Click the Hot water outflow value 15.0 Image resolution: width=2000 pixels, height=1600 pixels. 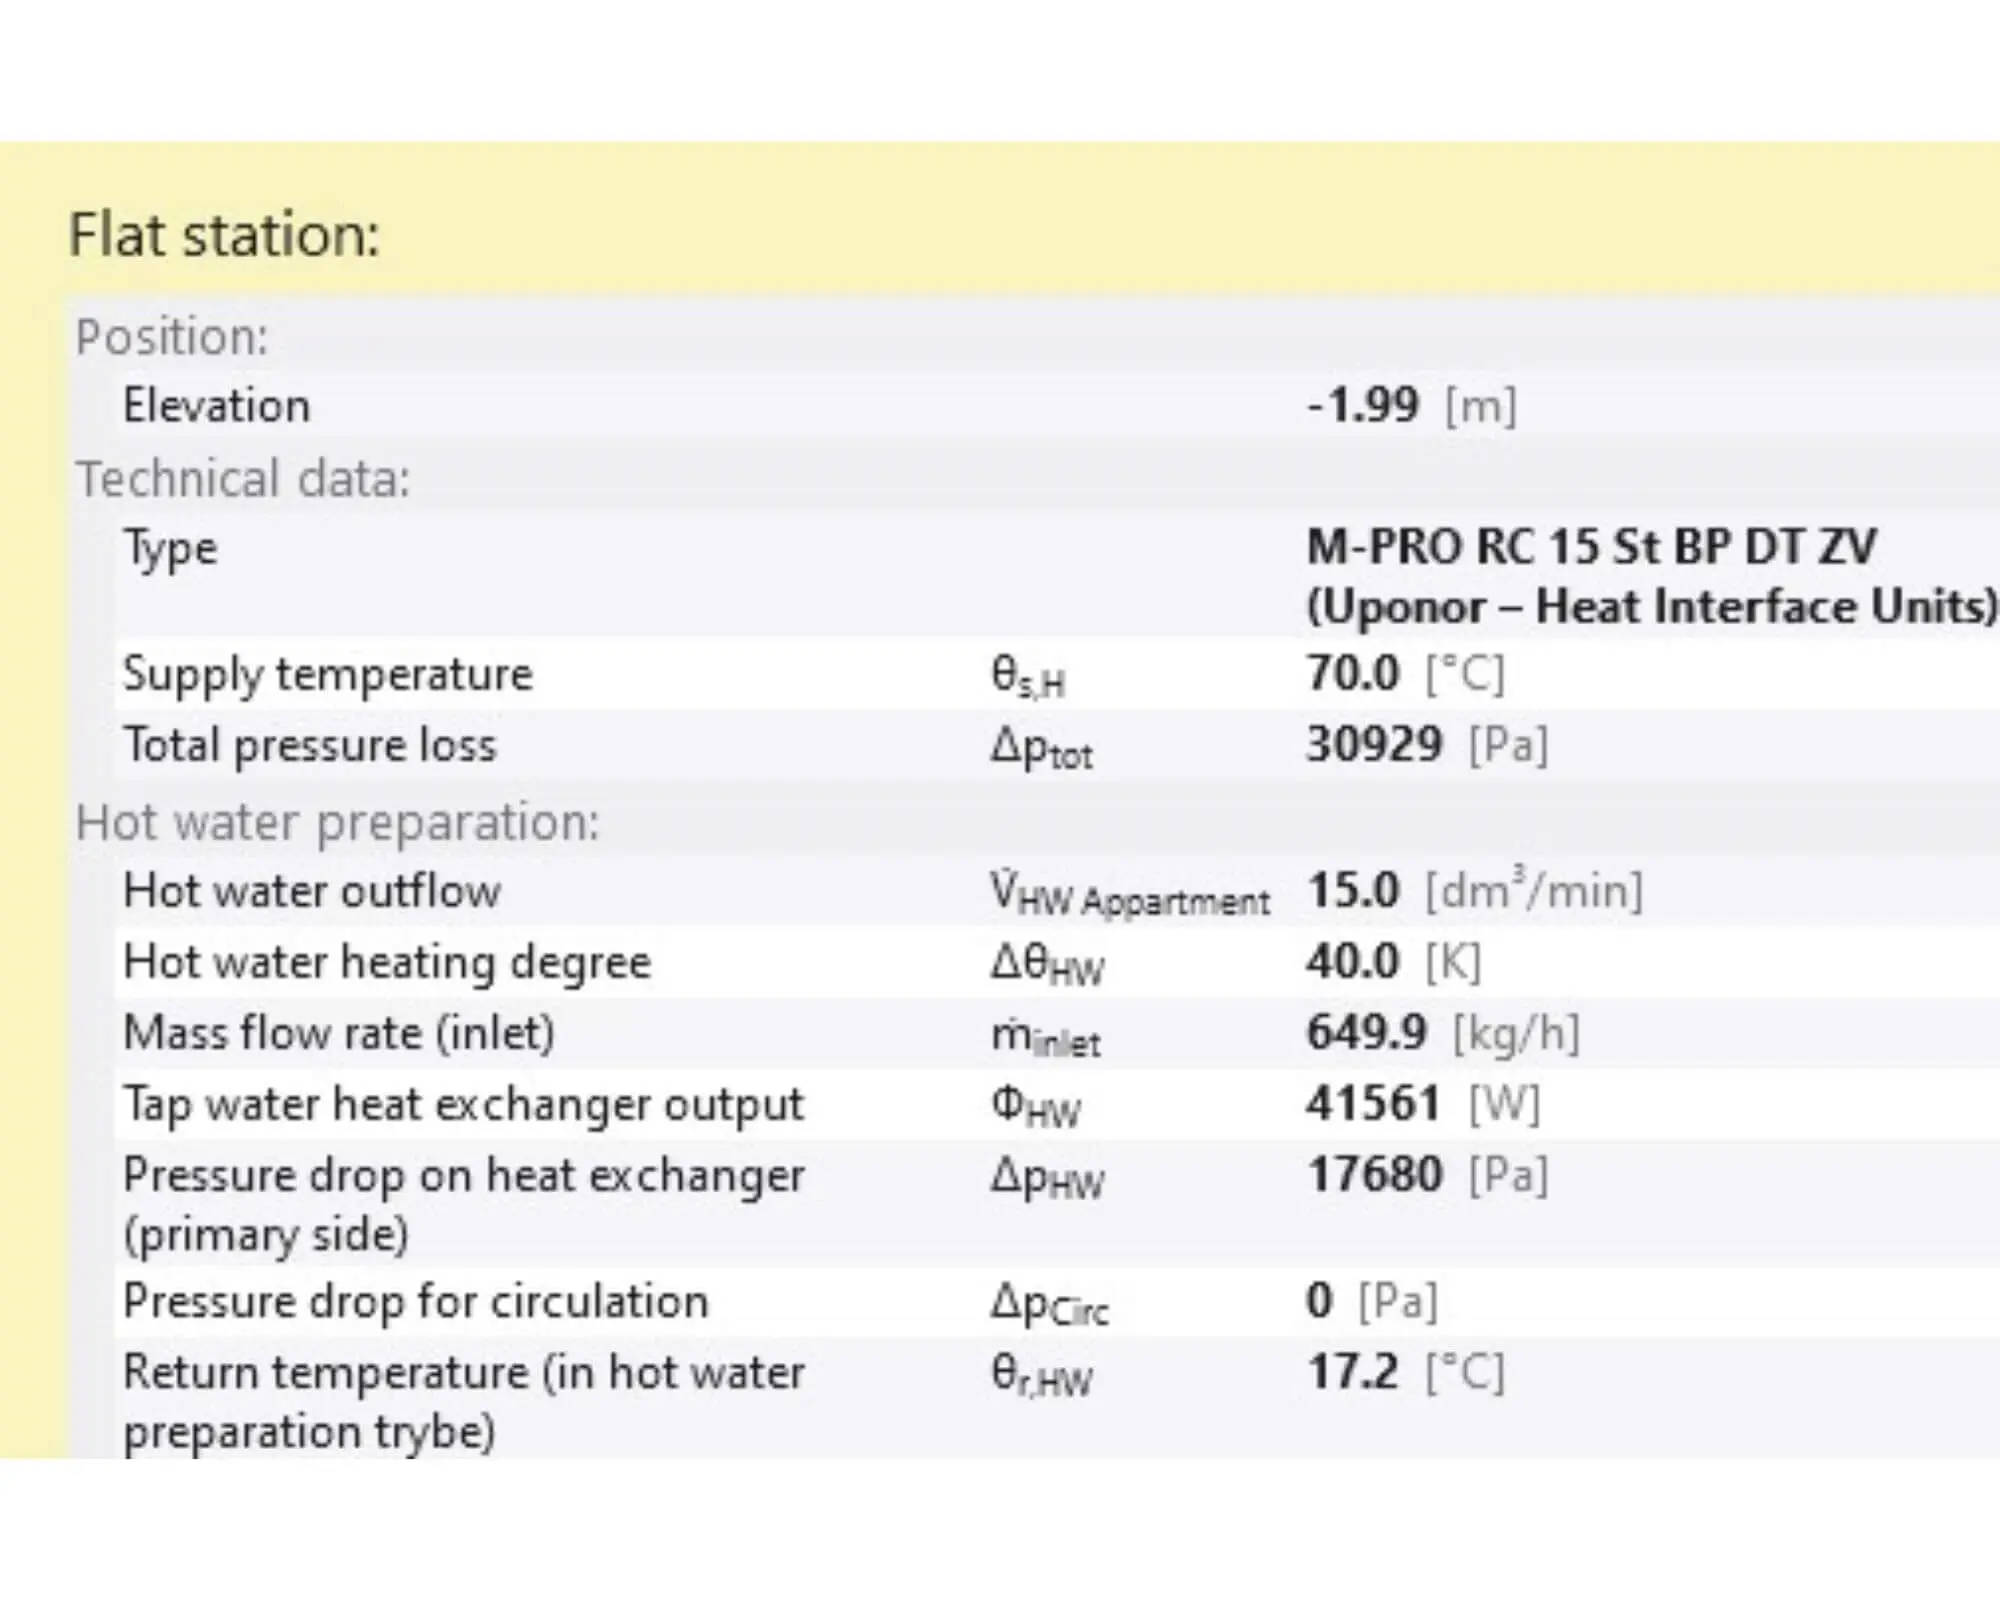pos(1353,890)
